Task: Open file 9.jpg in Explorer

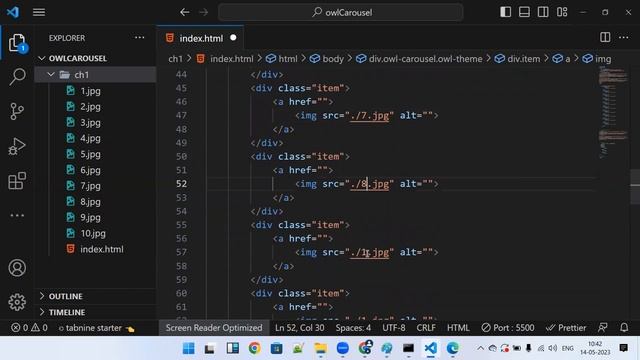Action: (90, 217)
